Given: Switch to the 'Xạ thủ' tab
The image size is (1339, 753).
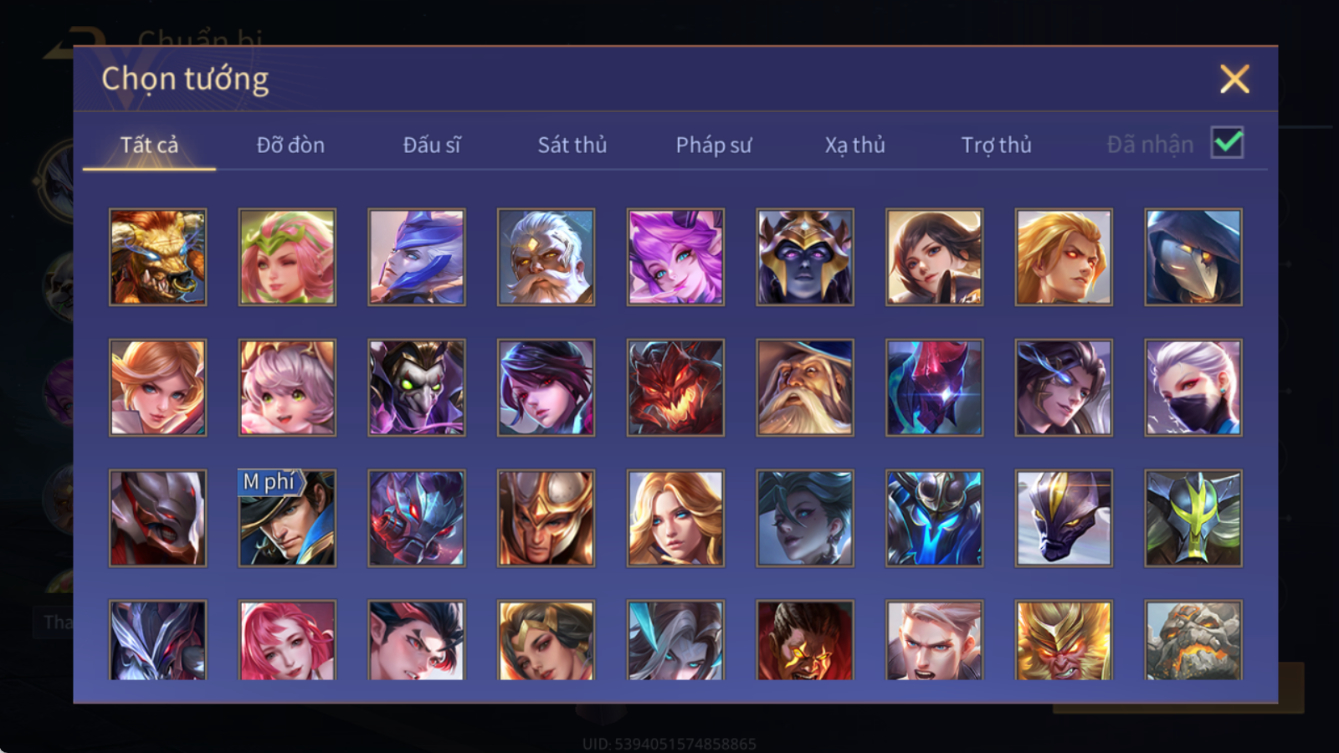Looking at the screenshot, I should click(855, 145).
